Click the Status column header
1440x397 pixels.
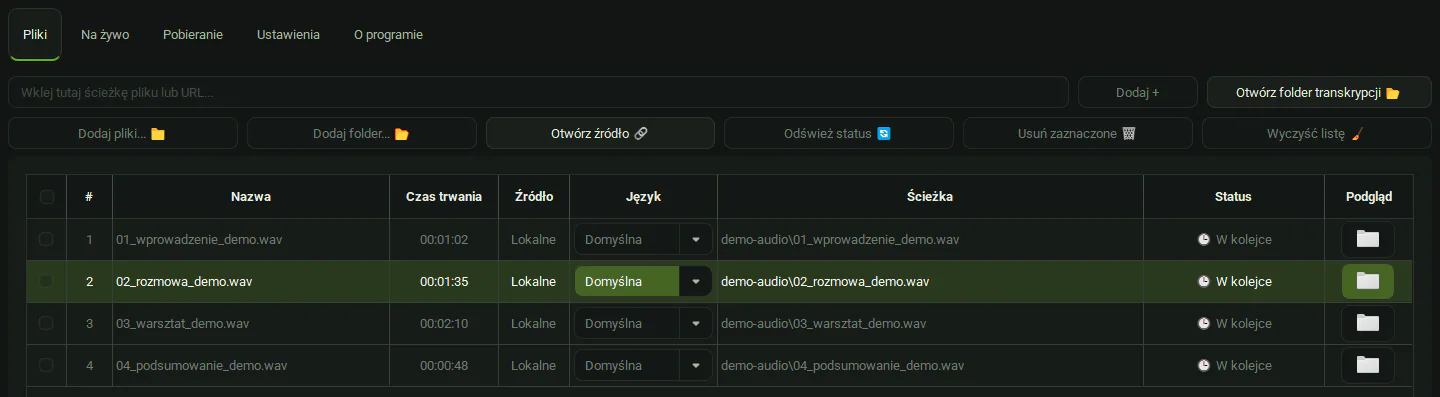pos(1234,197)
